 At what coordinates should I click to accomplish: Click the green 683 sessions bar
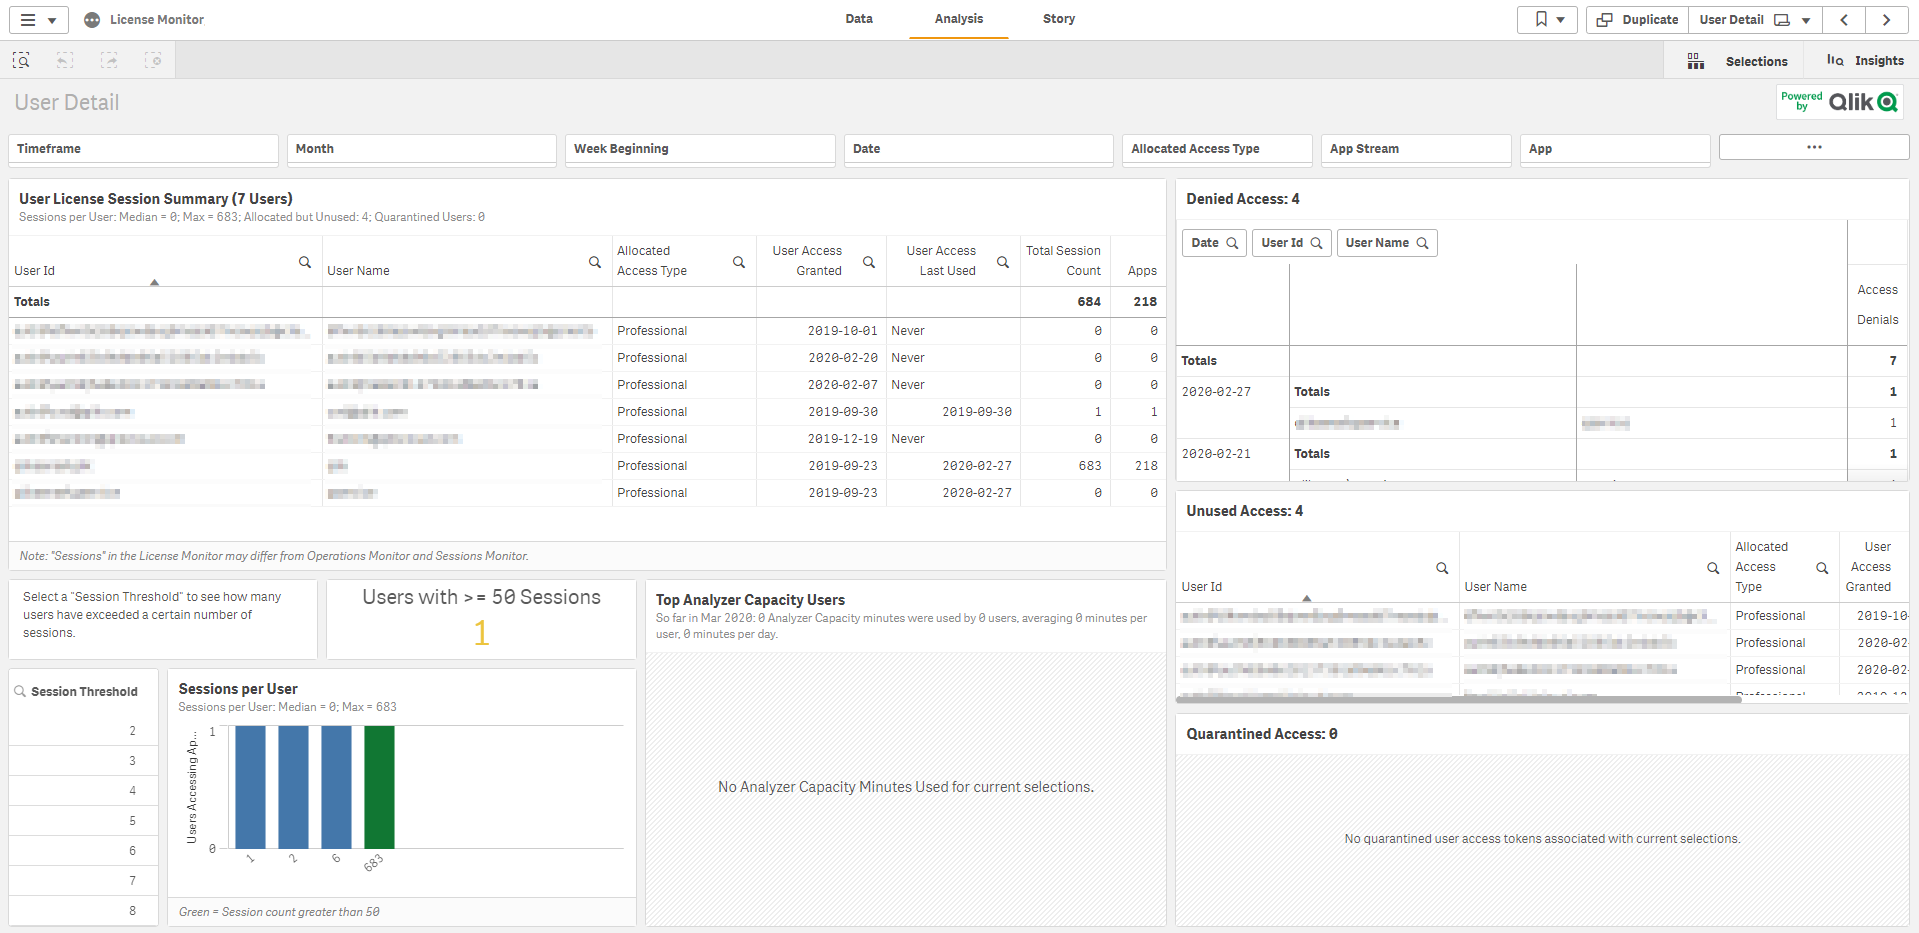pyautogui.click(x=379, y=787)
